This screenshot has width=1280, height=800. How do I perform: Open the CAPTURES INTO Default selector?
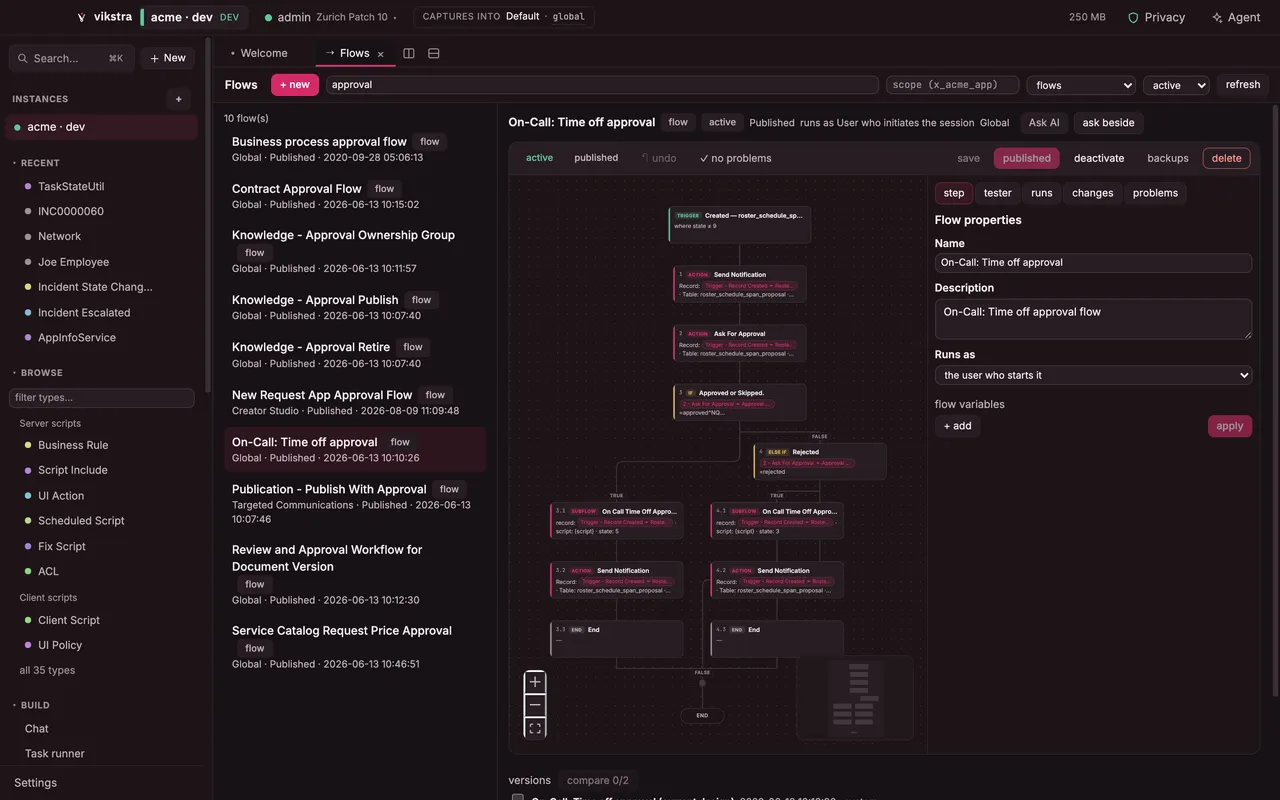tap(504, 17)
